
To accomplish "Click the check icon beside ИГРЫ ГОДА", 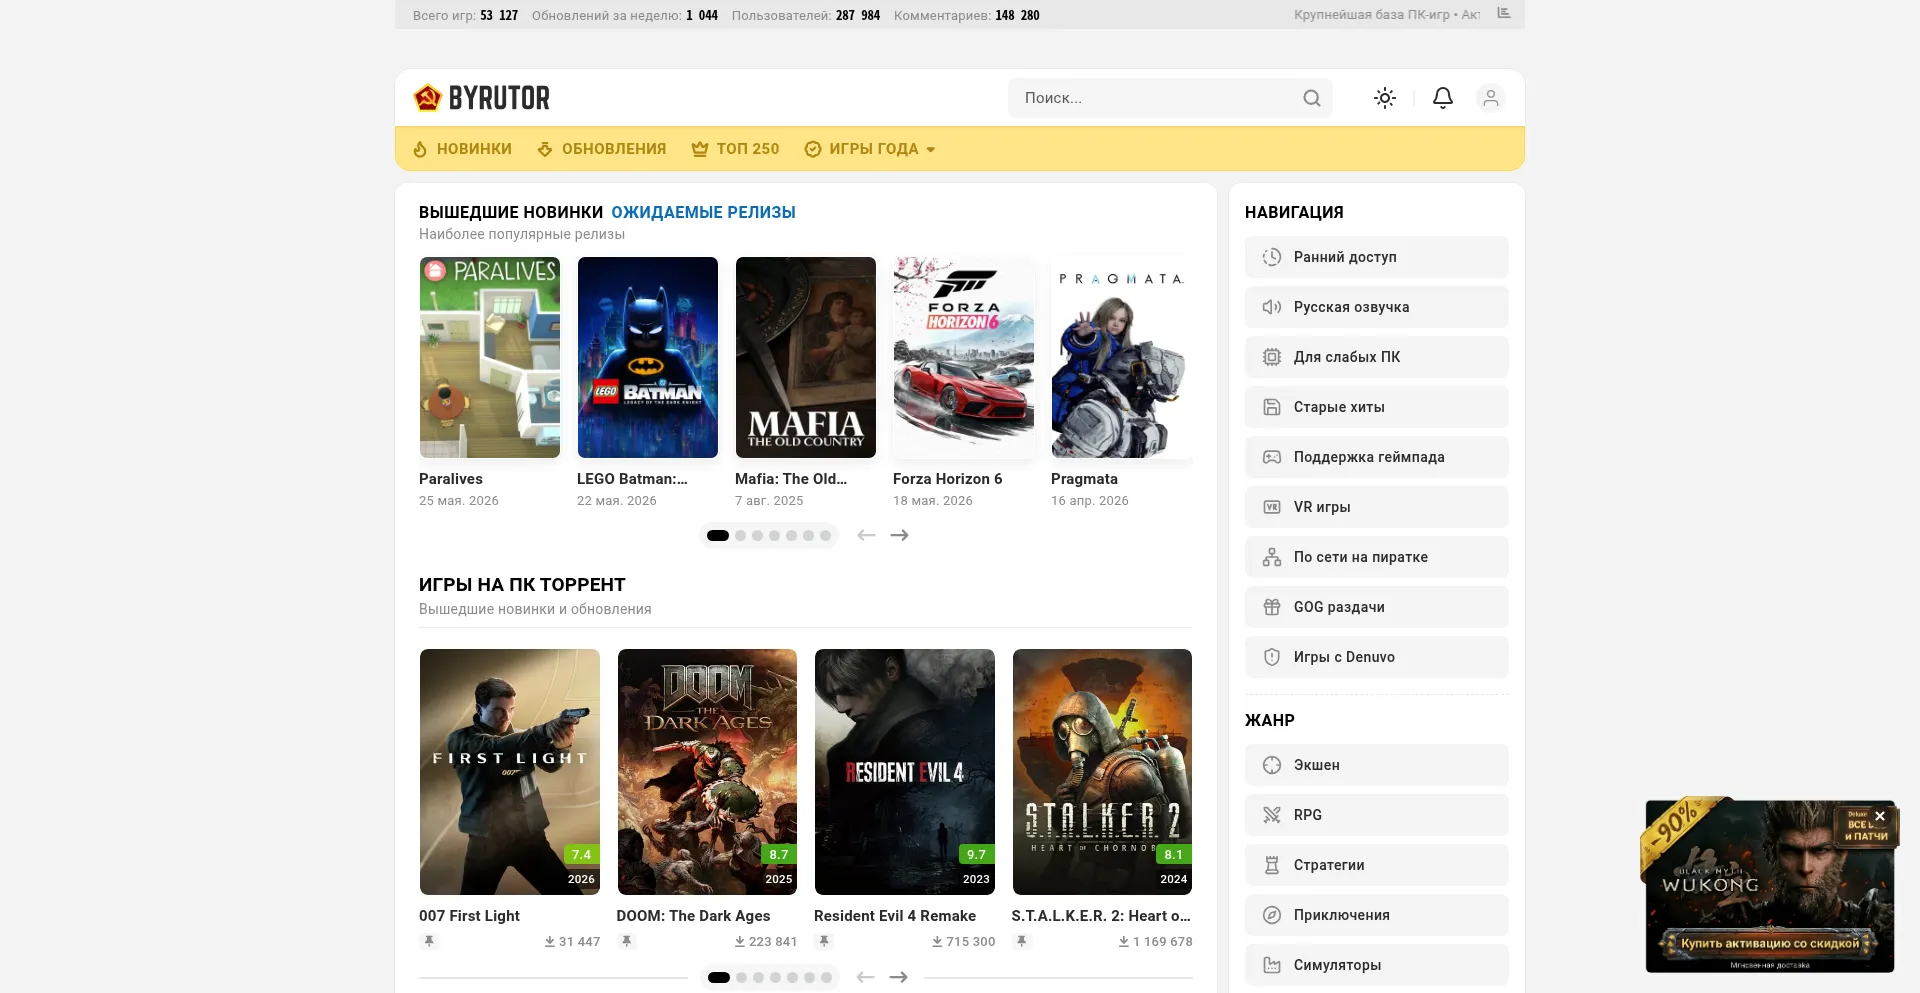I will [x=813, y=149].
